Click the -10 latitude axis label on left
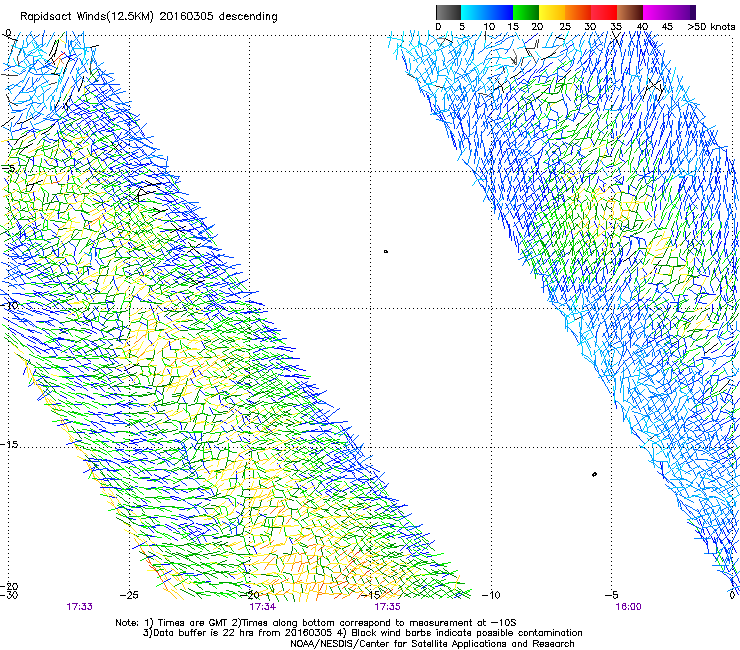Viewport: 740px width, 650px height. pos(9,306)
